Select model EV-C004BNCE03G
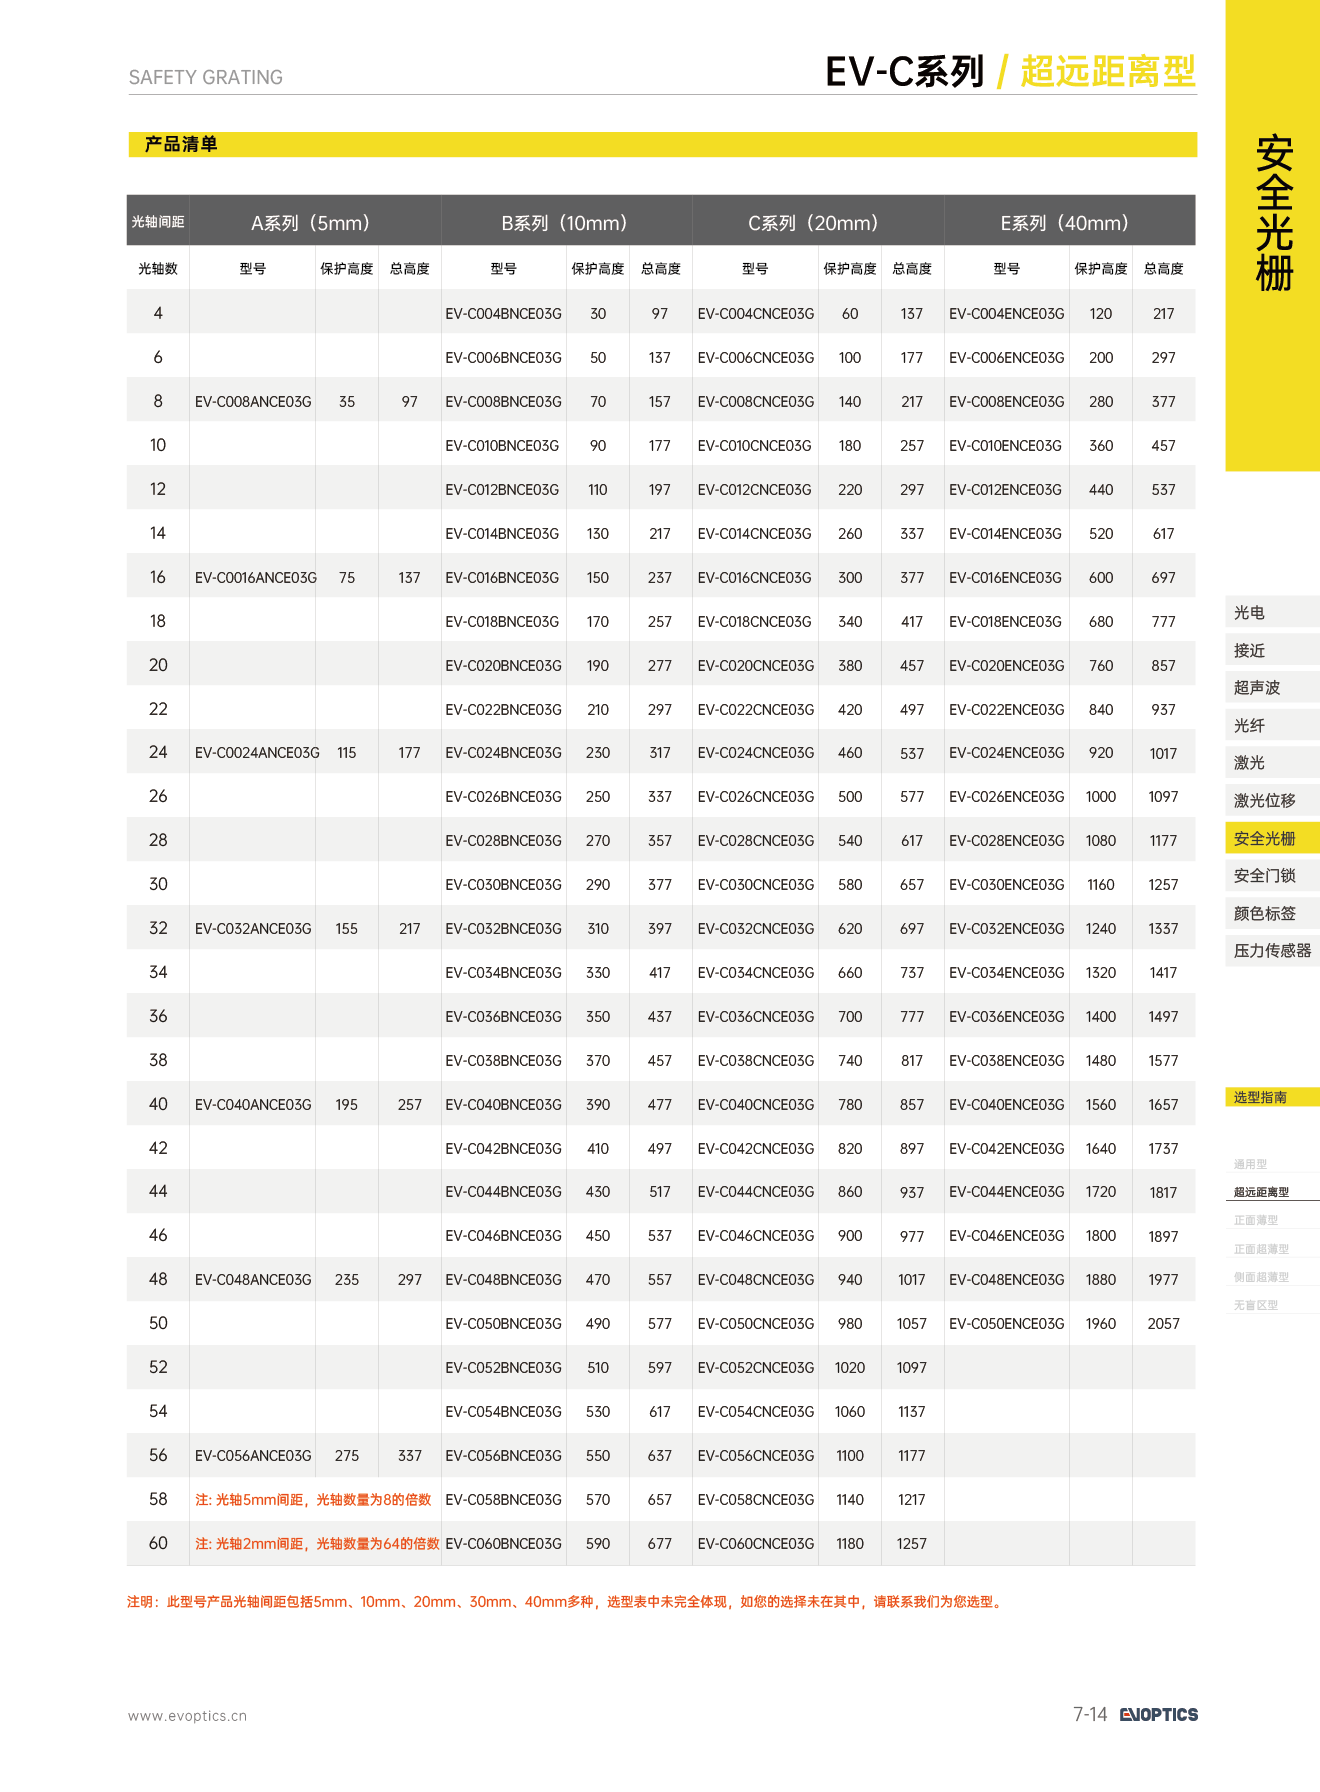This screenshot has width=1320, height=1792. tap(503, 314)
